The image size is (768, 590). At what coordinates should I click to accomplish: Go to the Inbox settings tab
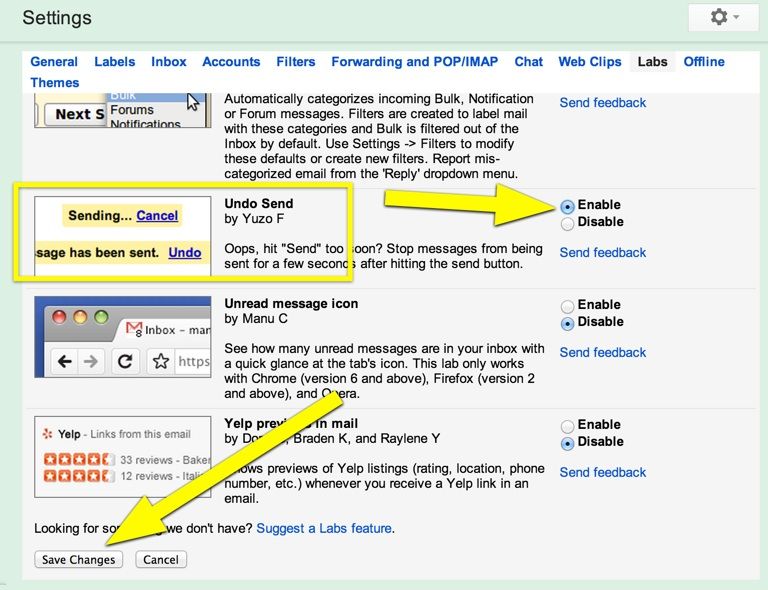click(x=169, y=62)
